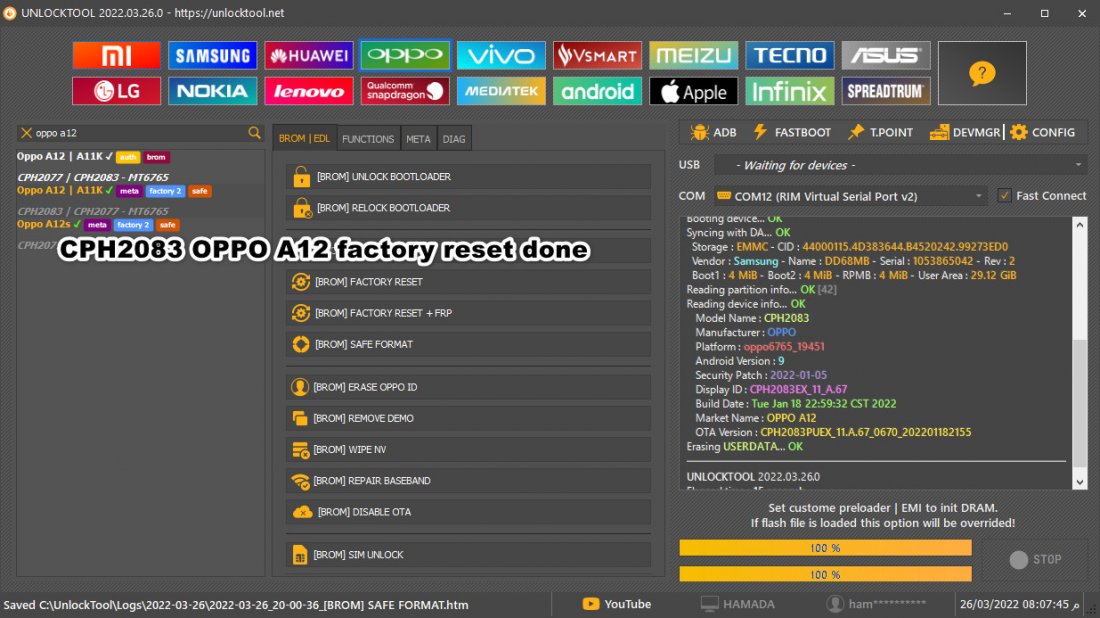Select the Nokia brand tile
1100x618 pixels.
213,91
